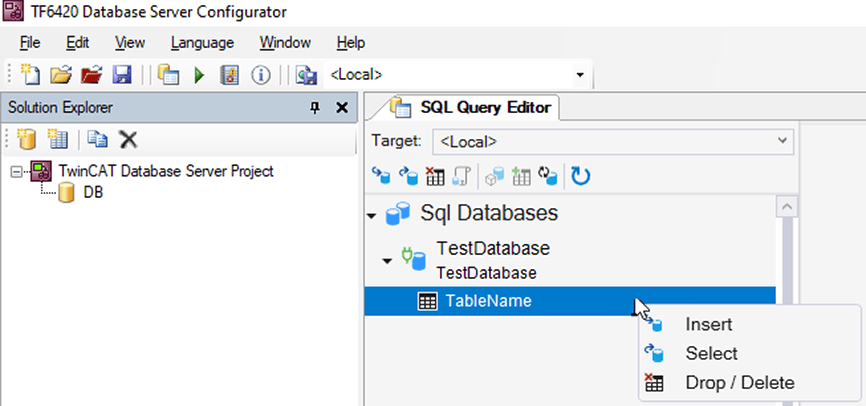The height and width of the screenshot is (406, 866).
Task: Open the File menu
Action: [30, 43]
